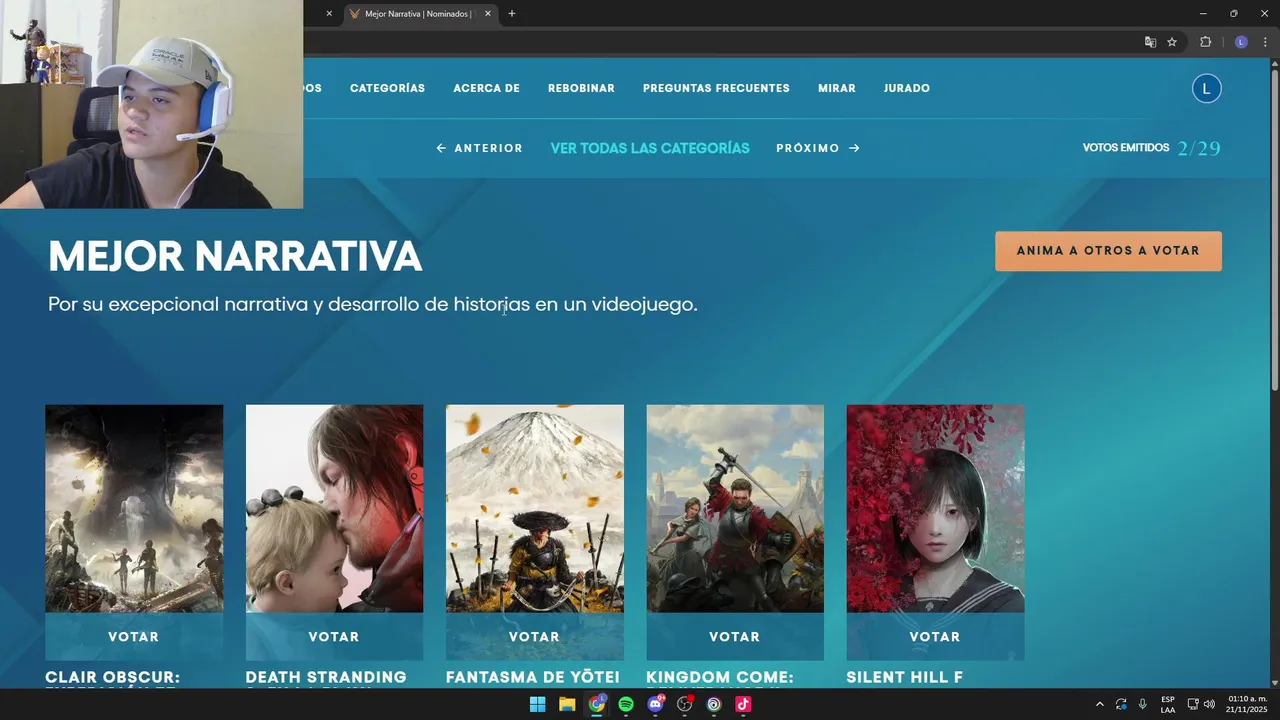The height and width of the screenshot is (720, 1280).
Task: Open Chrome's three-dot menu
Action: [1265, 42]
